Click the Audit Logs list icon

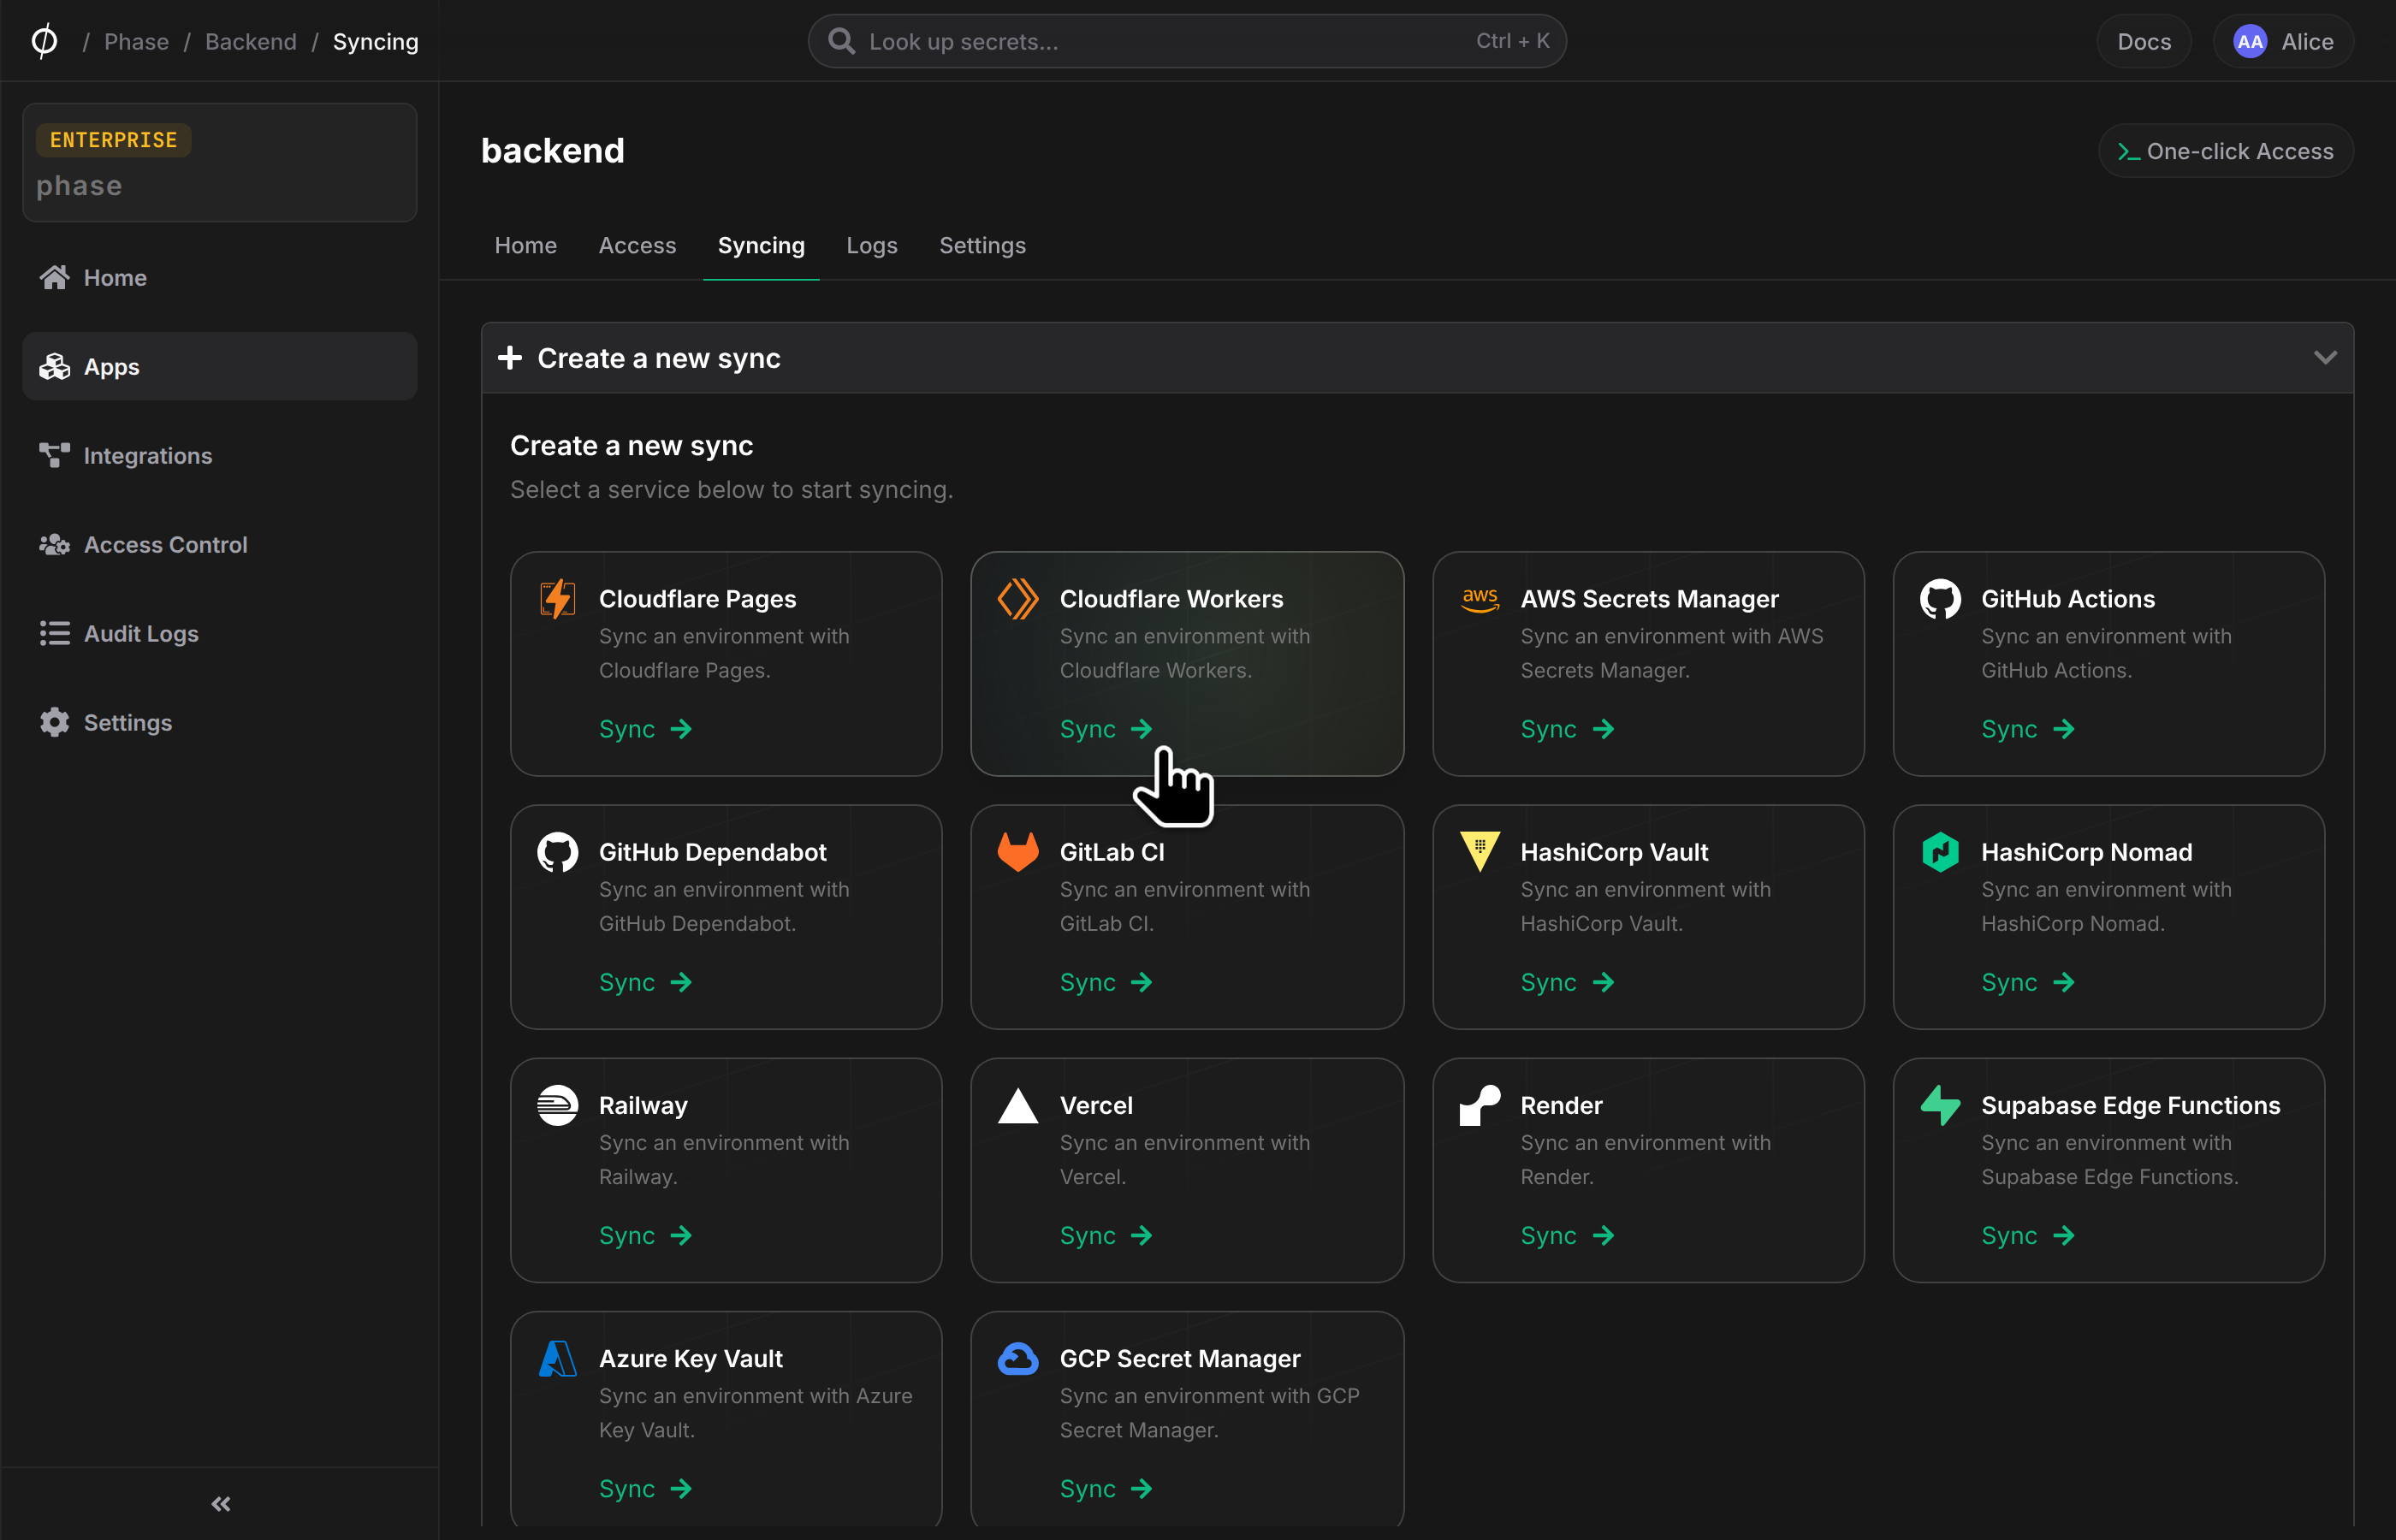(54, 633)
